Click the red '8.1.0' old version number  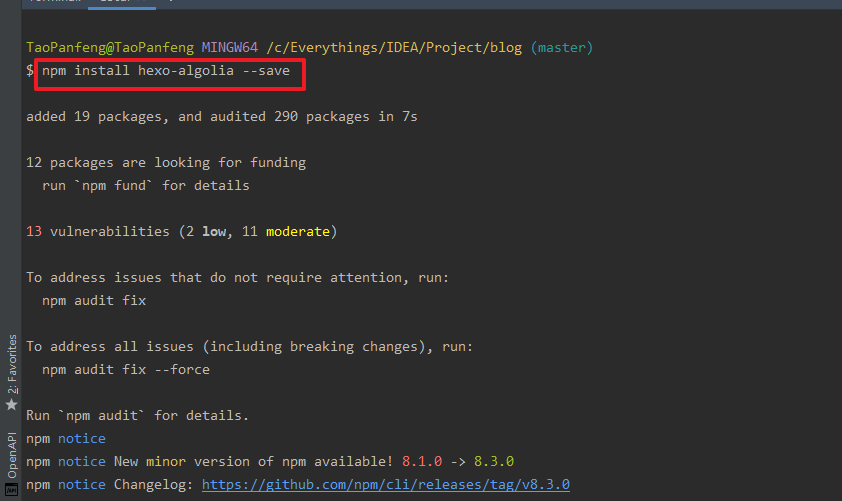click(422, 461)
